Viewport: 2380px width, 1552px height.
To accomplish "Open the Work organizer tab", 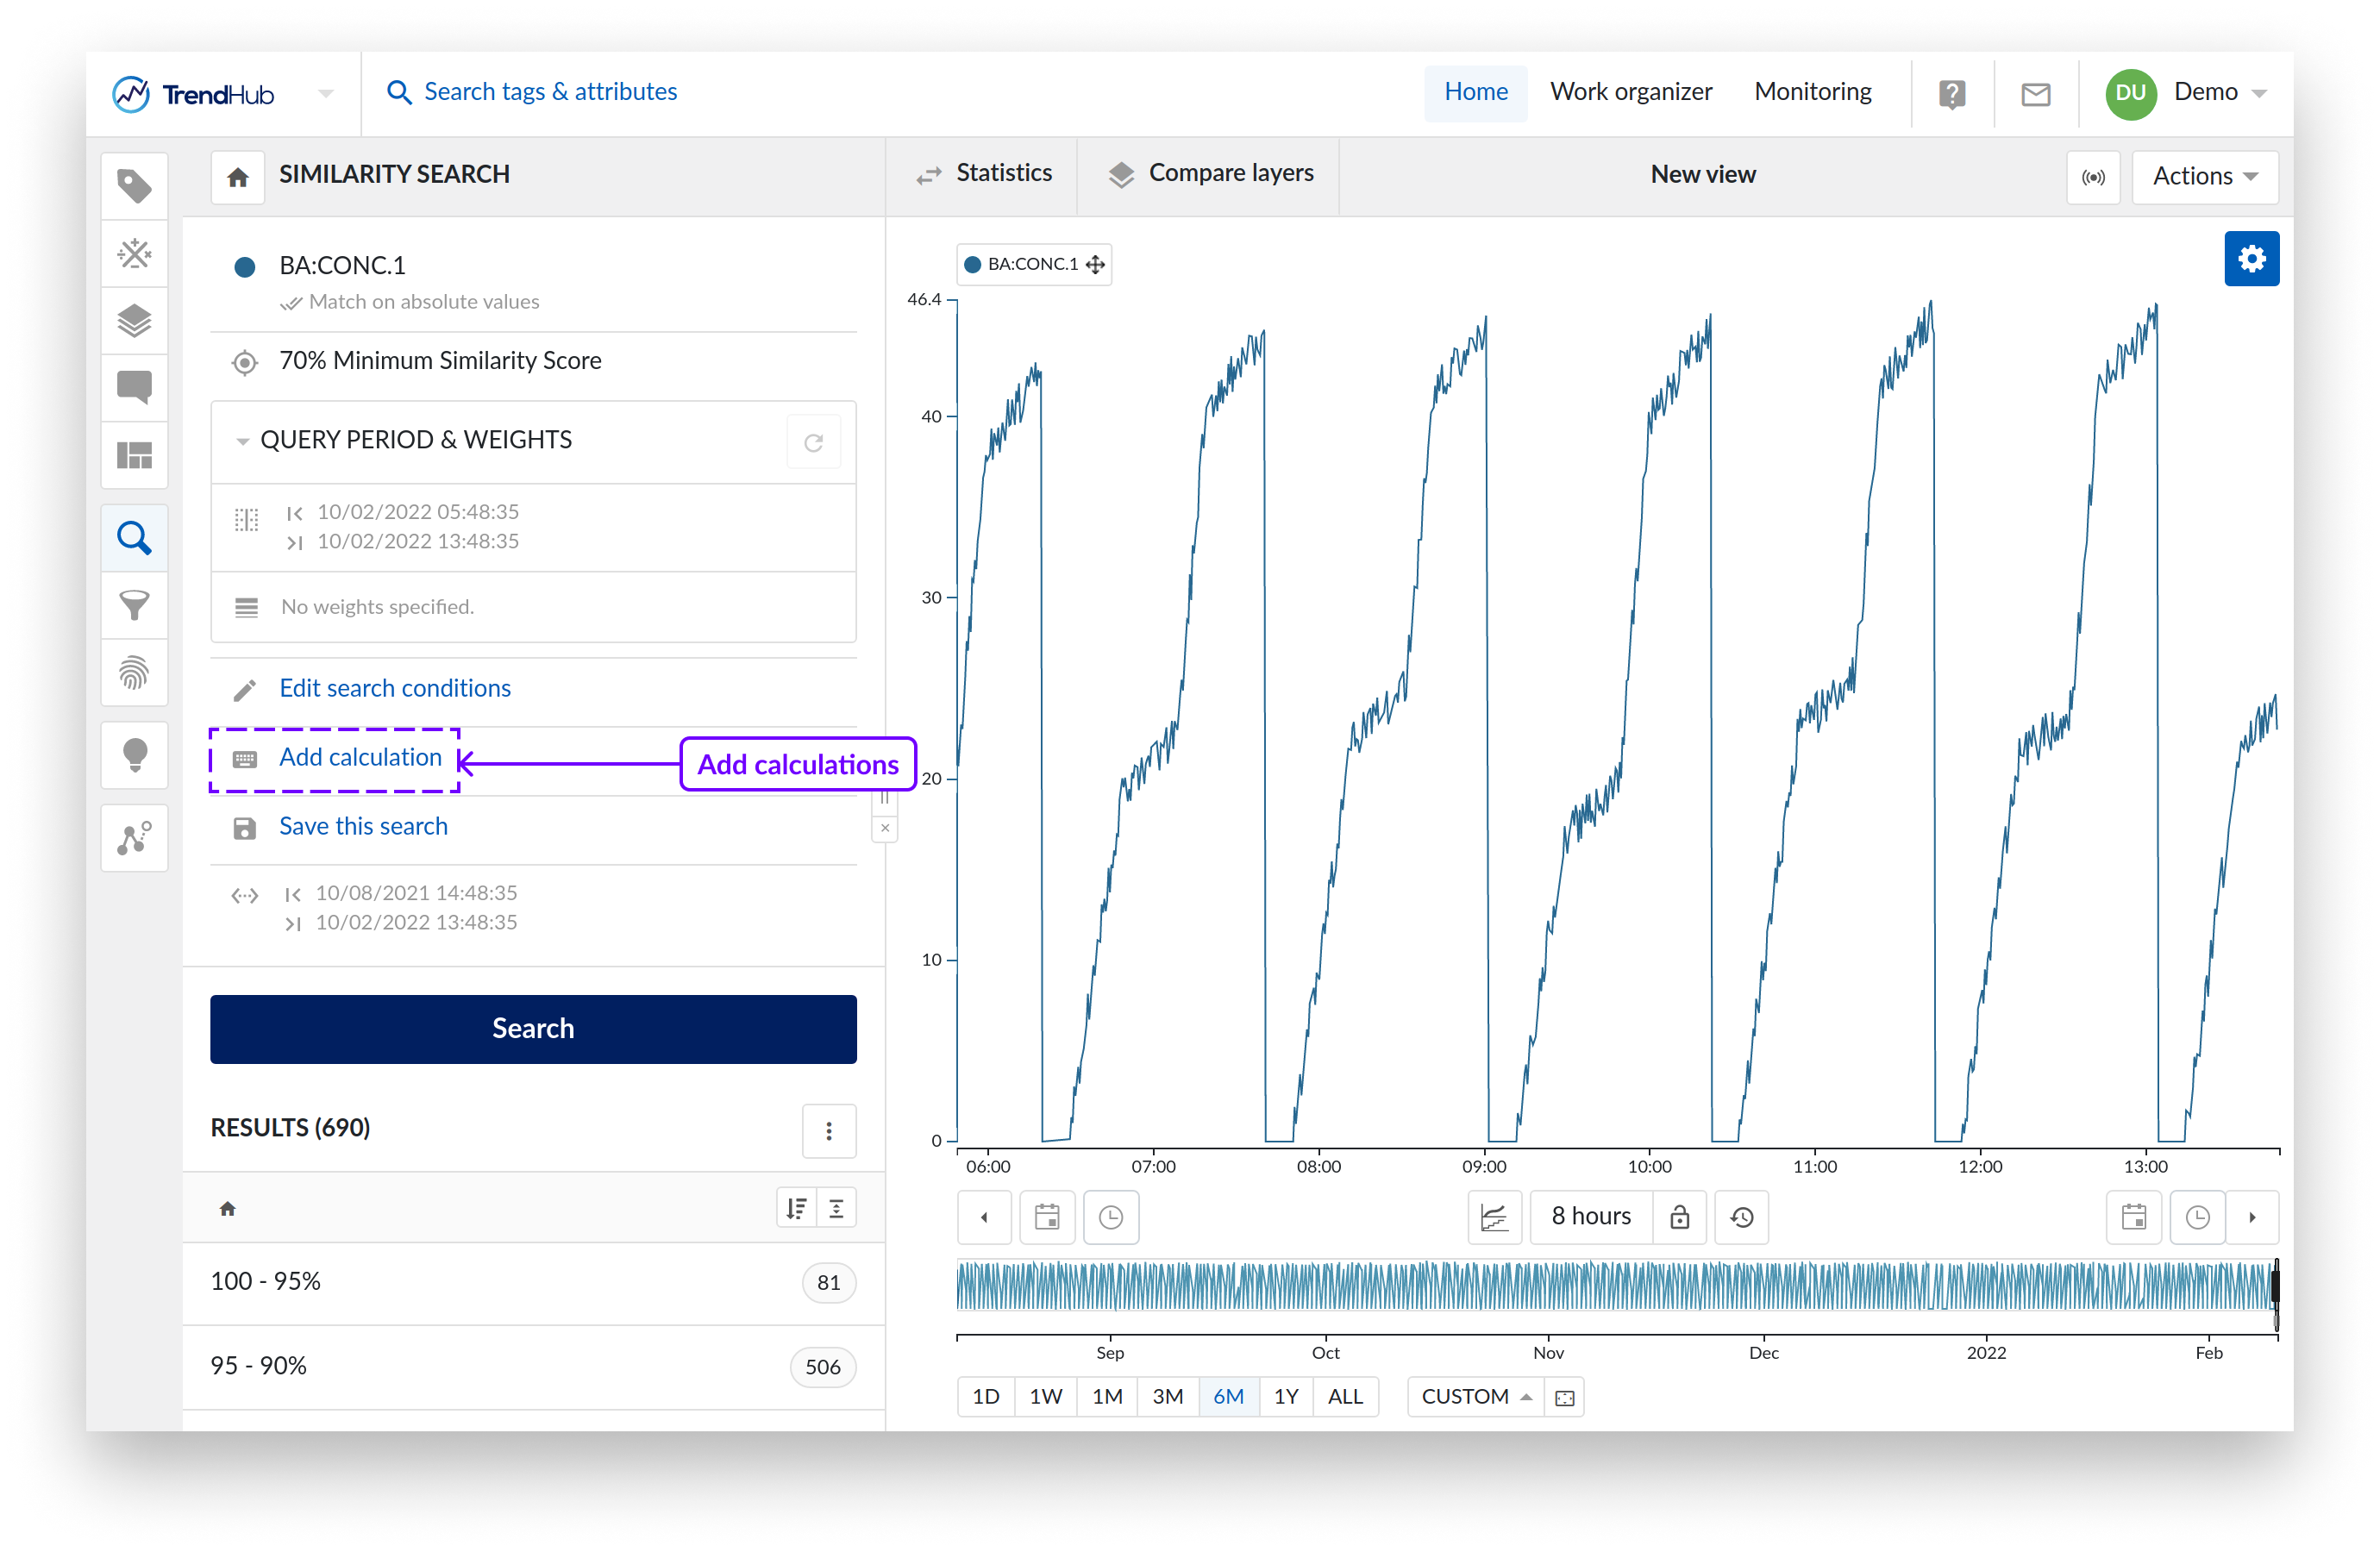I will tap(1630, 93).
